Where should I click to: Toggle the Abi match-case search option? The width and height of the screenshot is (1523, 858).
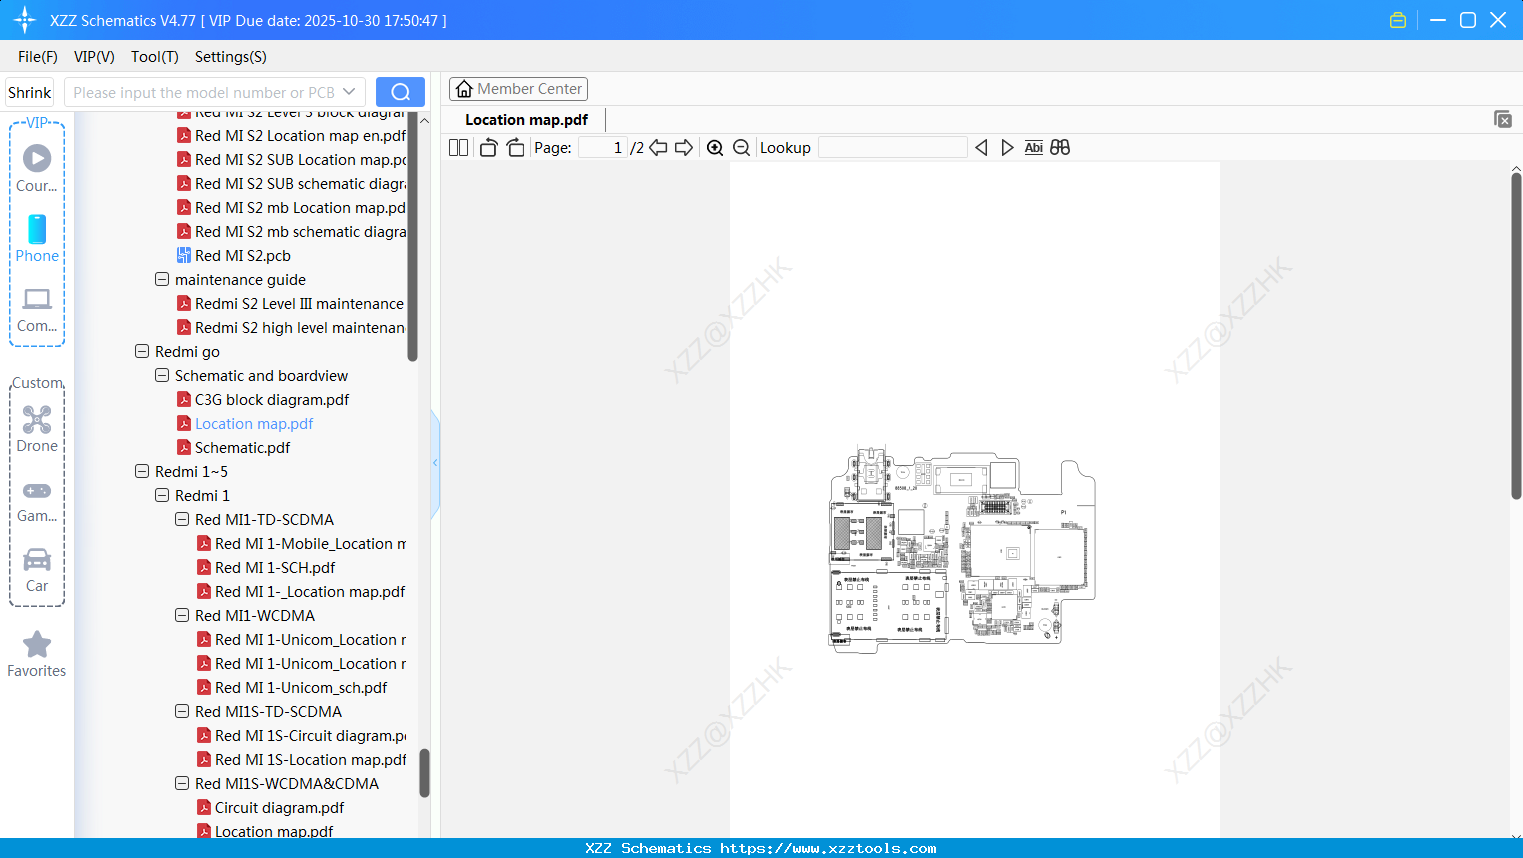tap(1033, 147)
